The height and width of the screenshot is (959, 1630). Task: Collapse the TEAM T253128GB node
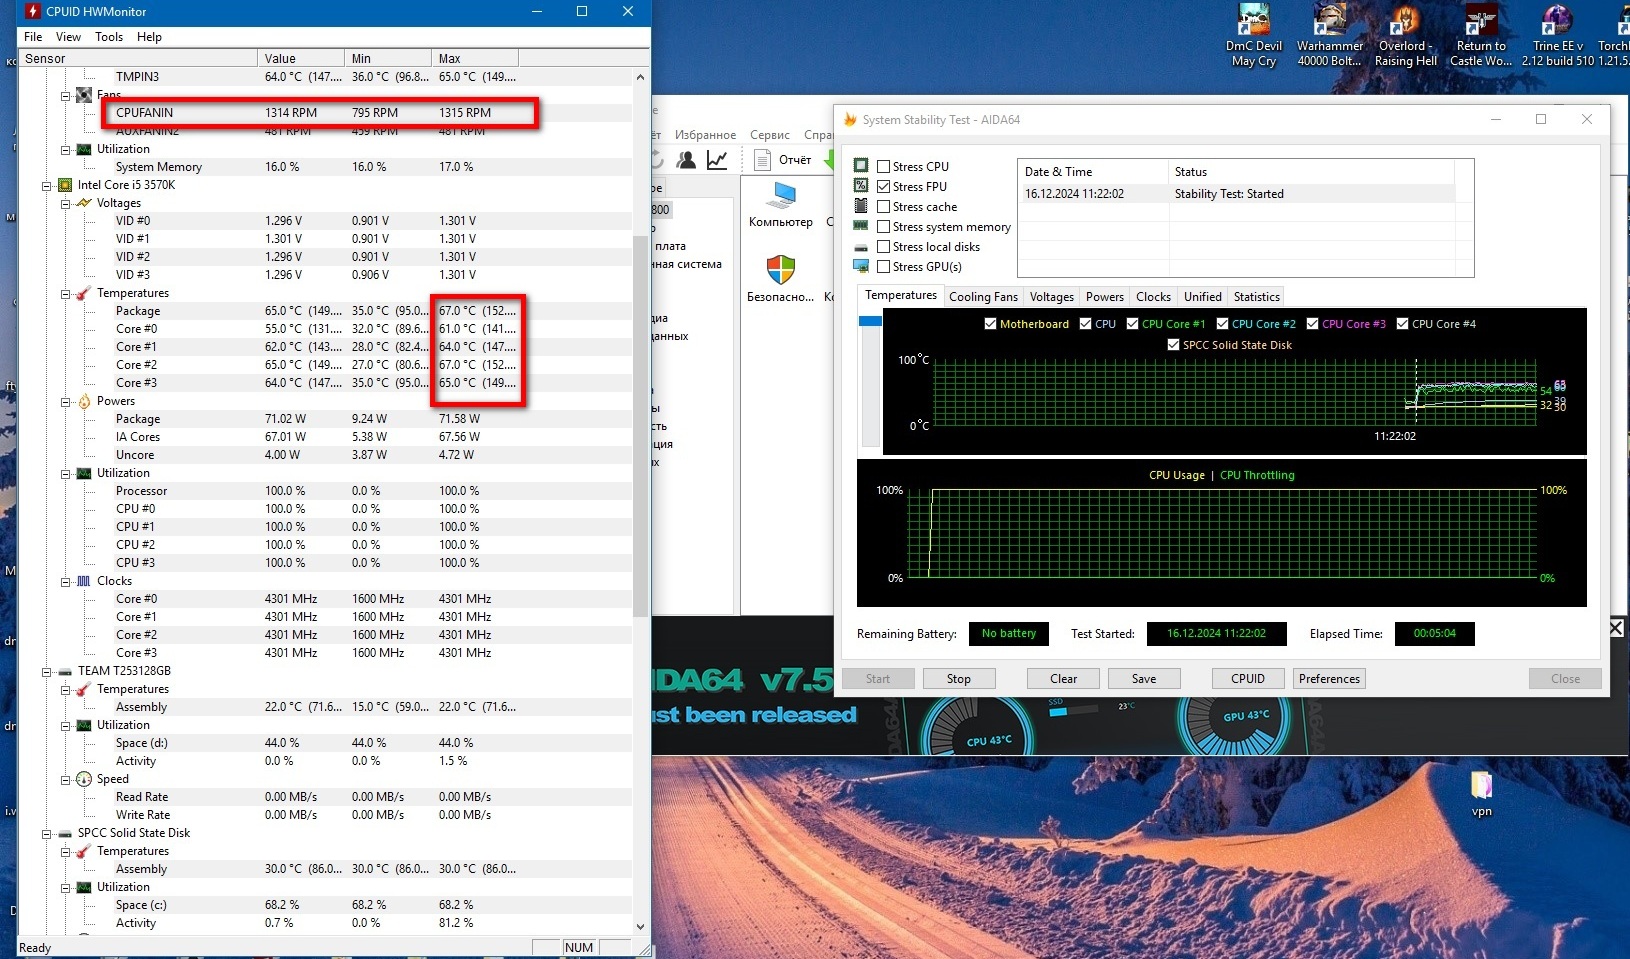(46, 671)
